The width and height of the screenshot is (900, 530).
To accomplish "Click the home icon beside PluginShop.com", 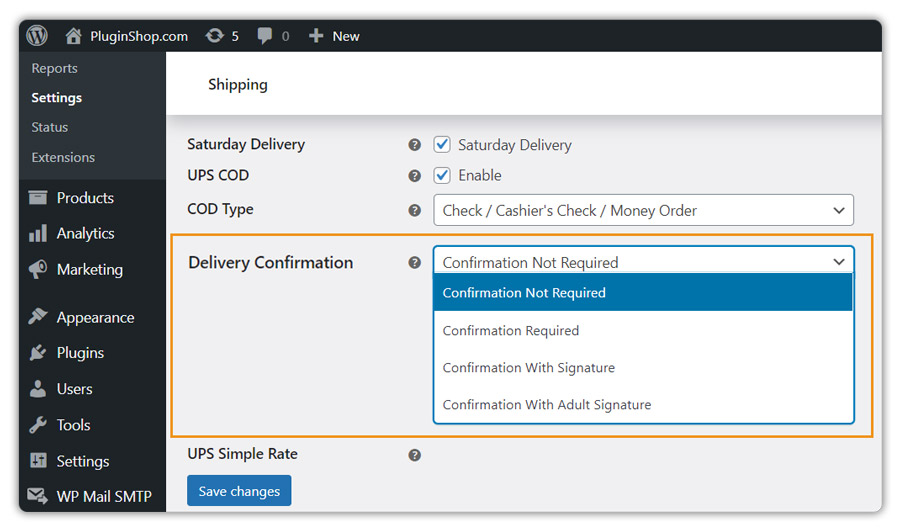I will (73, 36).
